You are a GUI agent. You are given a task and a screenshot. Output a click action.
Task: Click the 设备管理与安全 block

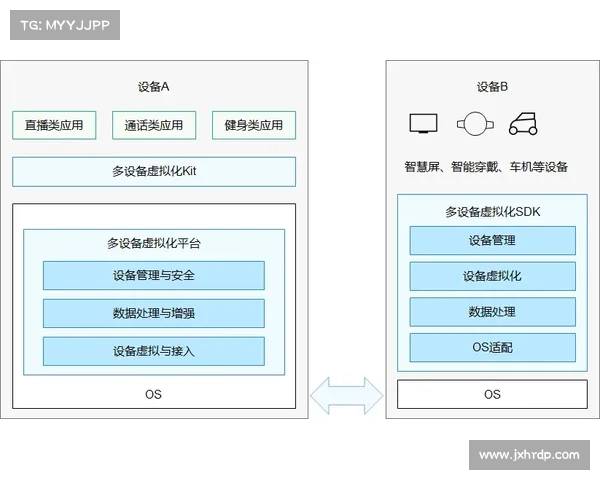click(154, 275)
